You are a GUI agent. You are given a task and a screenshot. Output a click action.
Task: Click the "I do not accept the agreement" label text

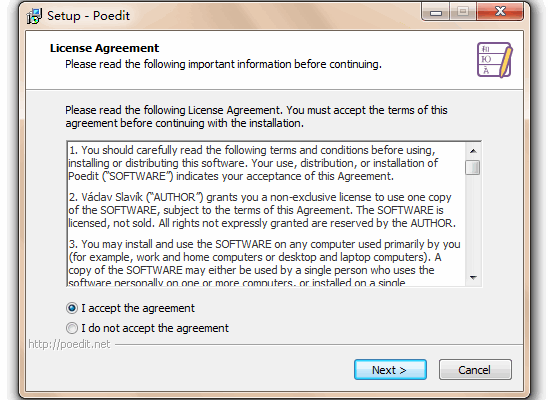(x=155, y=328)
